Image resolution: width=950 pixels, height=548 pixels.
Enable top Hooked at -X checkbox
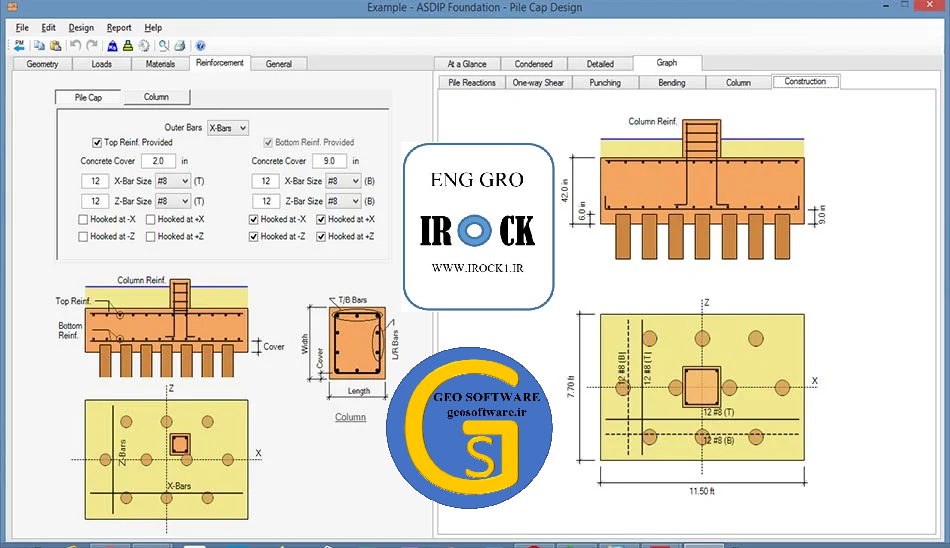83,219
